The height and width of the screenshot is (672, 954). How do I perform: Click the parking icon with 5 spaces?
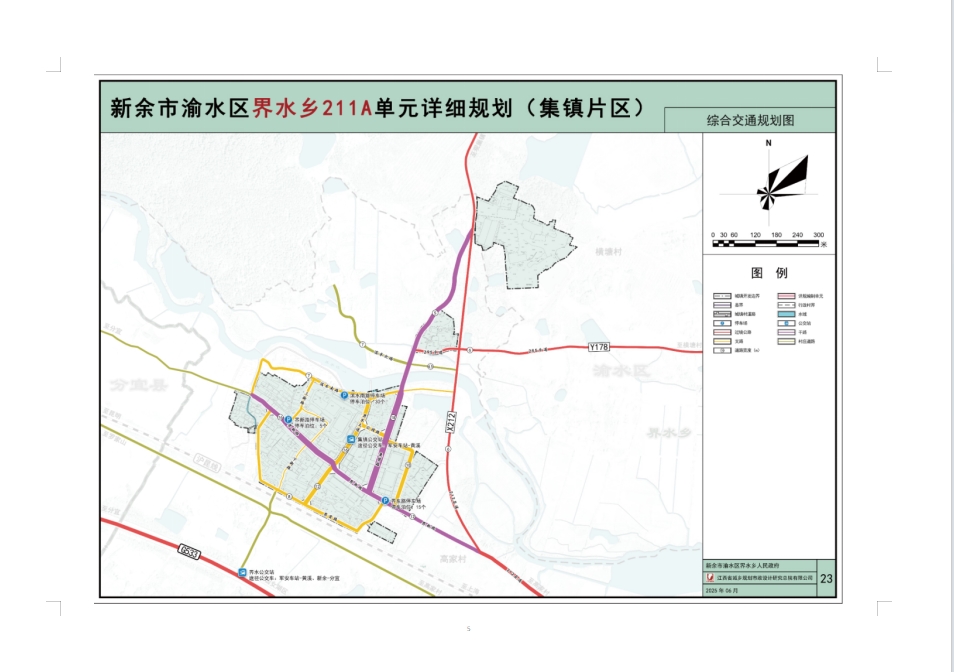pyautogui.click(x=288, y=420)
